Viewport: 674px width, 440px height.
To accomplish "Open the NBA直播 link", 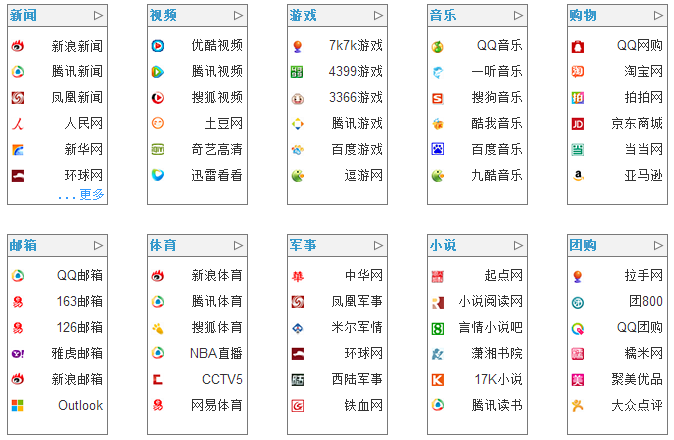I will pyautogui.click(x=216, y=353).
